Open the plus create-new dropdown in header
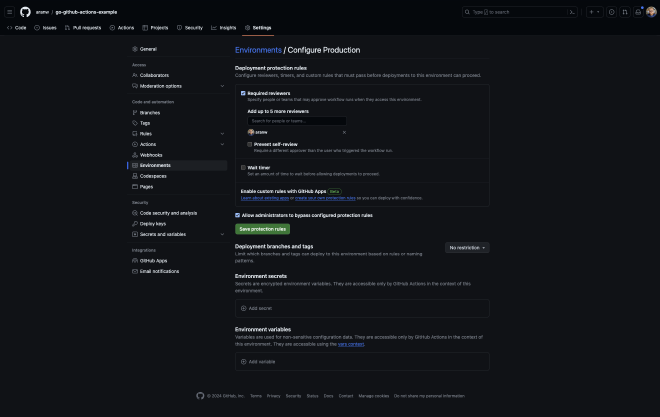Screen dimensions: 660x417 click(x=594, y=12)
